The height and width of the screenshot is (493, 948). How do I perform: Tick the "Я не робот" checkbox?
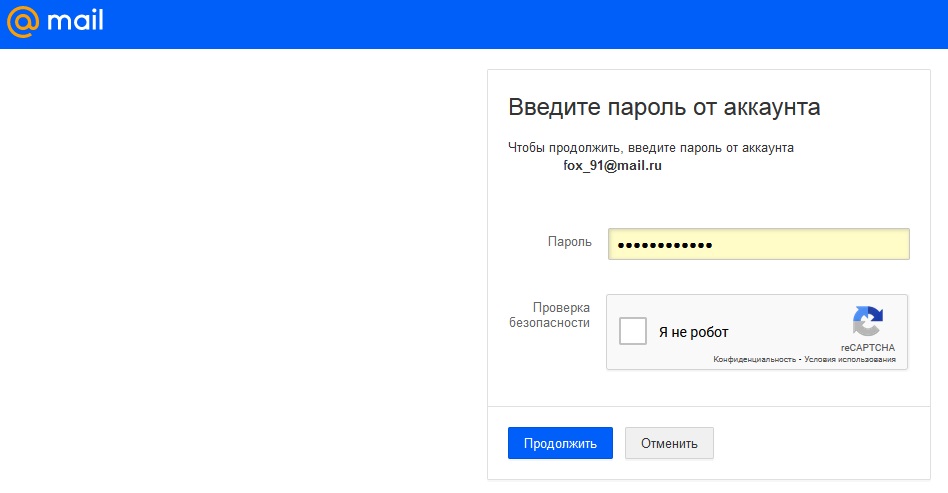(x=632, y=331)
